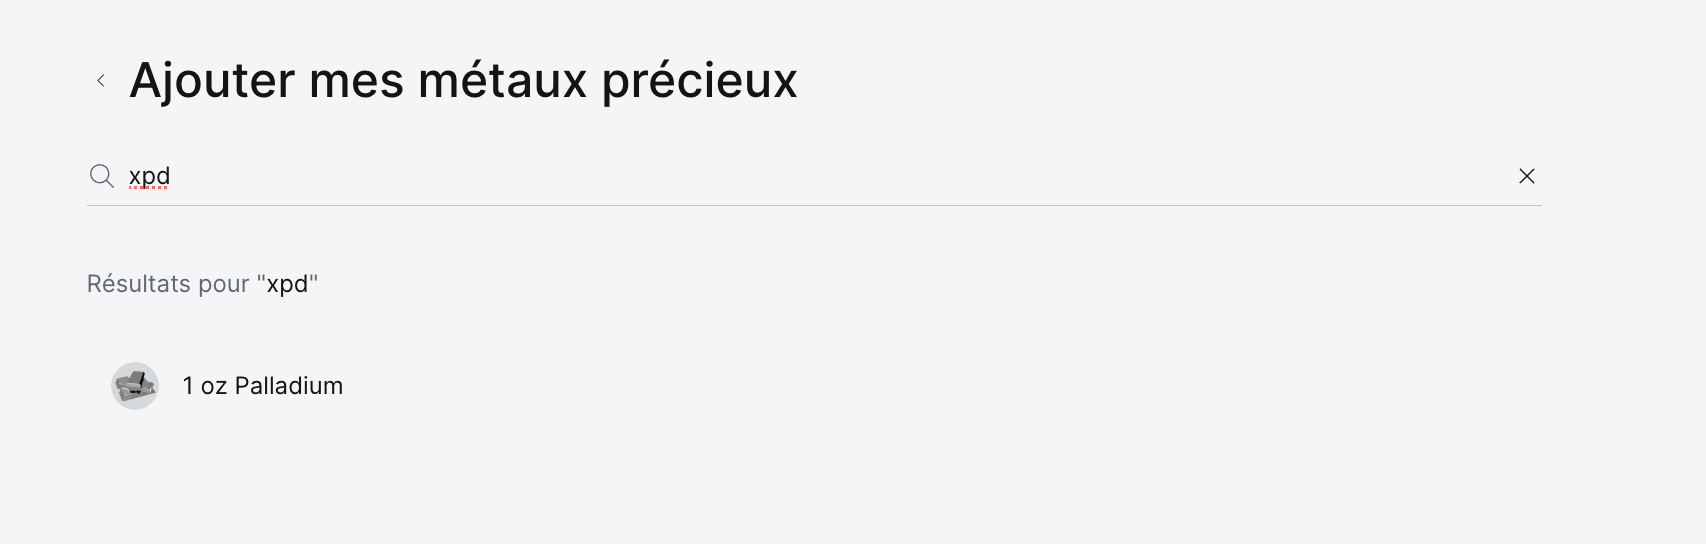Click the palladium bars thumbnail icon
1706x544 pixels.
click(135, 386)
